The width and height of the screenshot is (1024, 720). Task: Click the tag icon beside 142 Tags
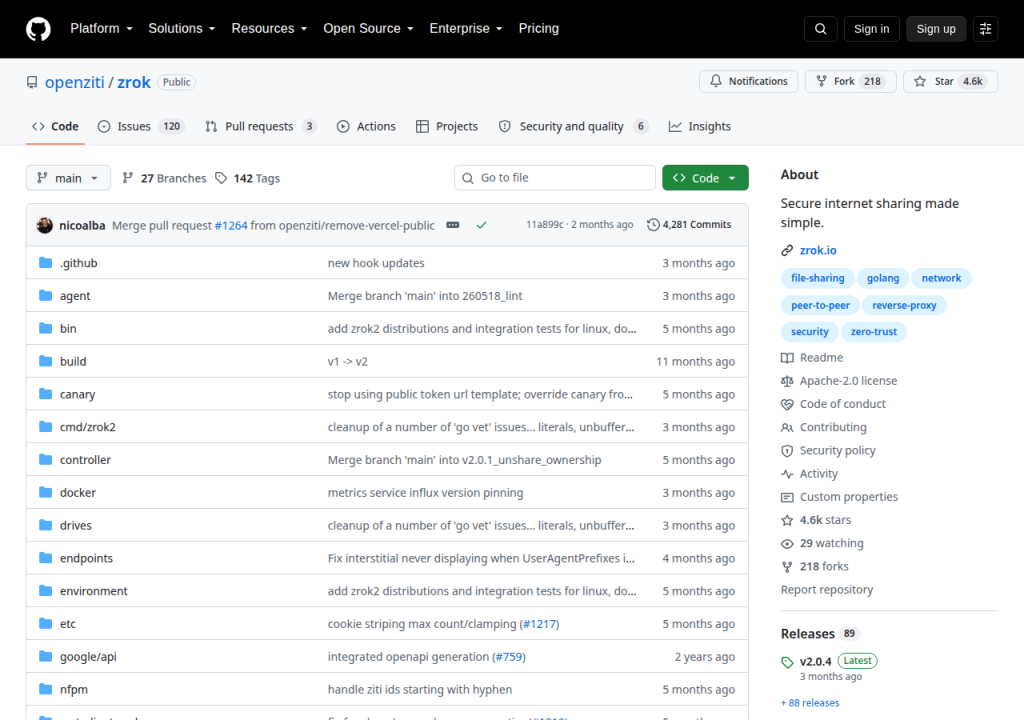pyautogui.click(x=221, y=178)
